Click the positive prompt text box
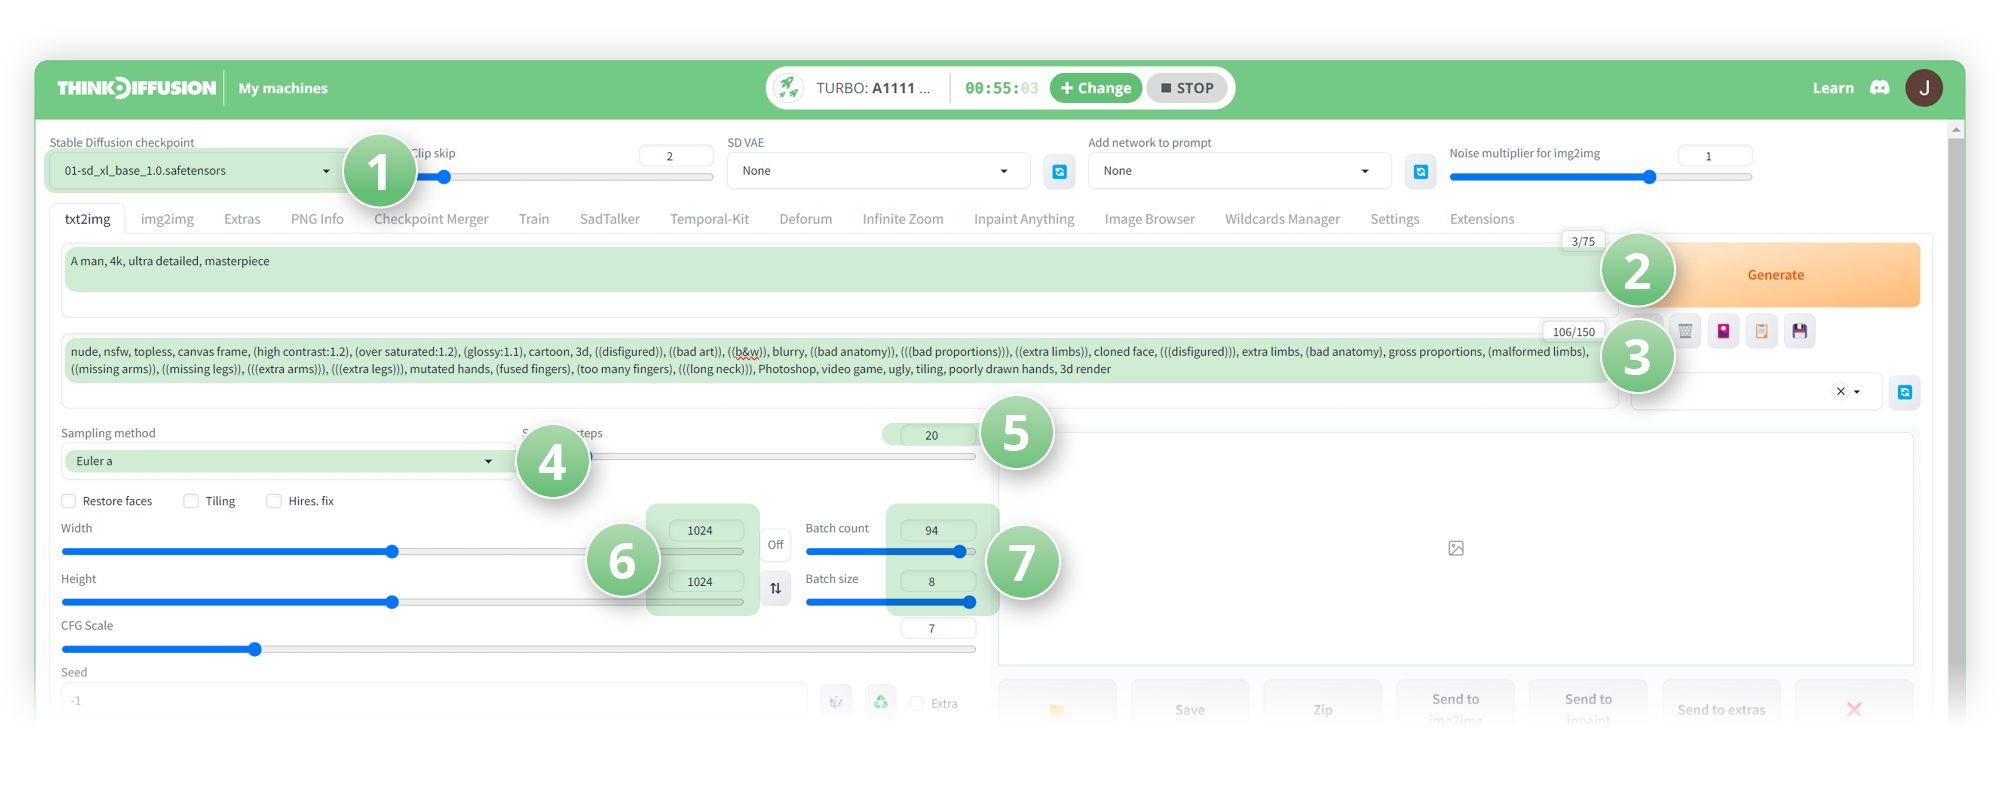The image size is (2000, 800). pyautogui.click(x=840, y=282)
